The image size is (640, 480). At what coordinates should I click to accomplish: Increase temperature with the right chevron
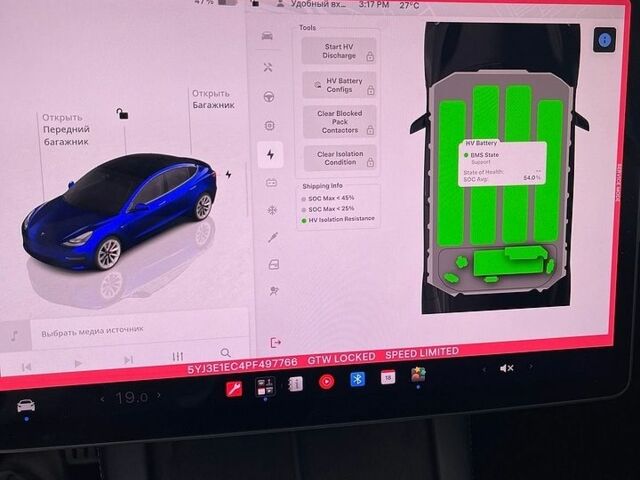159,395
